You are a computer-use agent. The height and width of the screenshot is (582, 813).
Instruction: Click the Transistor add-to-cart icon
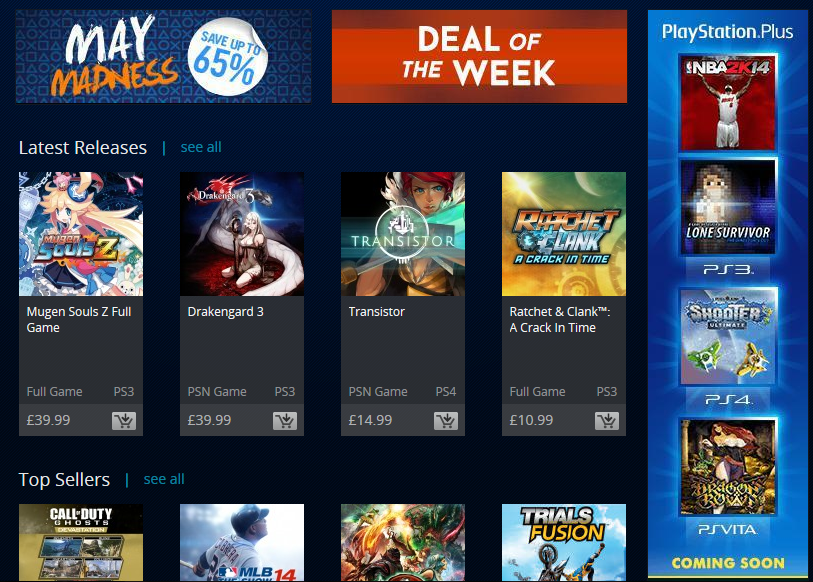coord(446,421)
